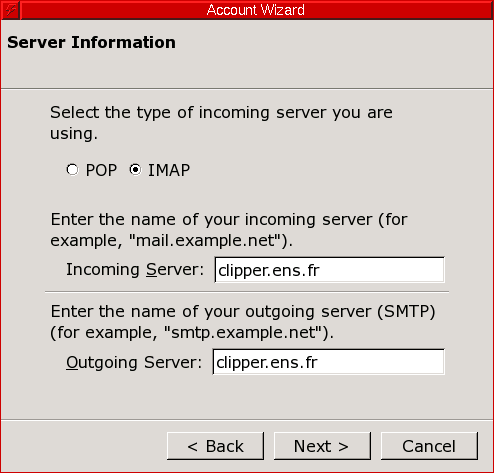The image size is (494, 473).
Task: Proceed with the Next button
Action: coord(322,446)
